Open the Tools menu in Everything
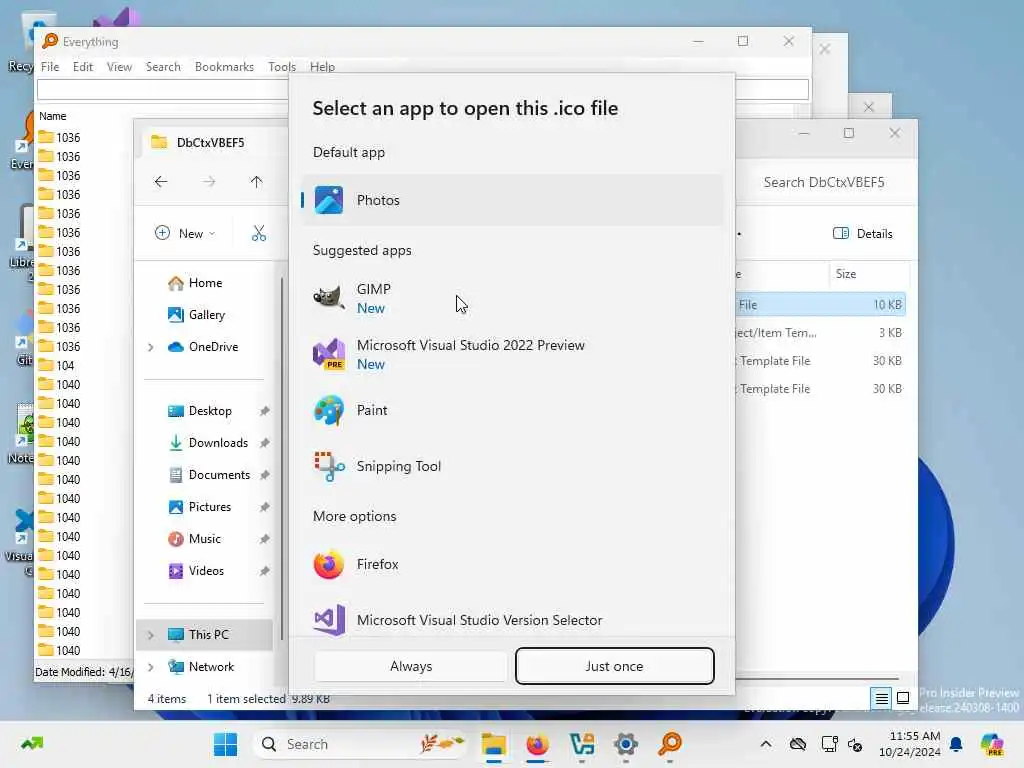1024x768 pixels. coord(281,67)
